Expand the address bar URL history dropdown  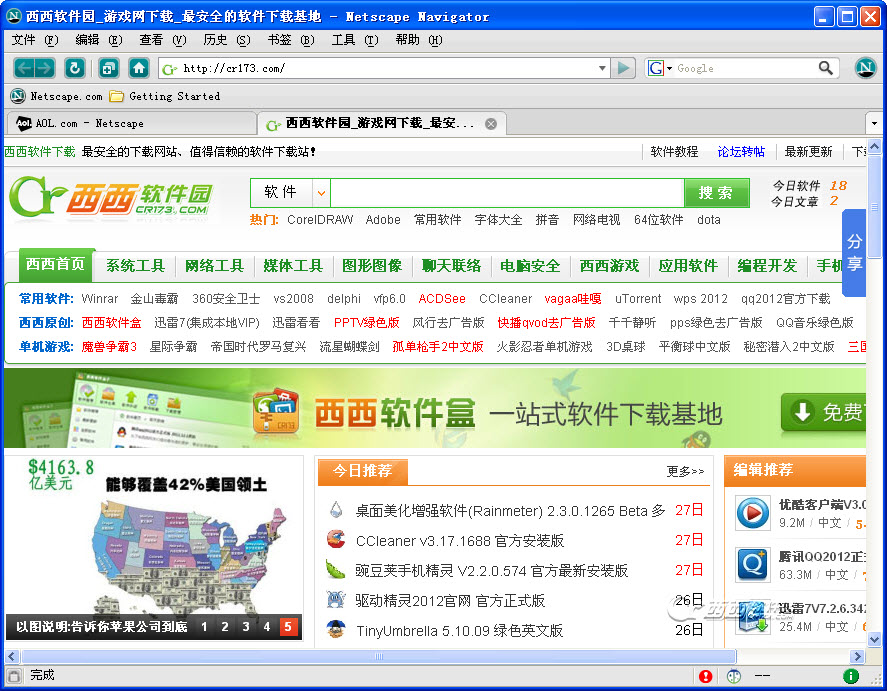tap(602, 68)
